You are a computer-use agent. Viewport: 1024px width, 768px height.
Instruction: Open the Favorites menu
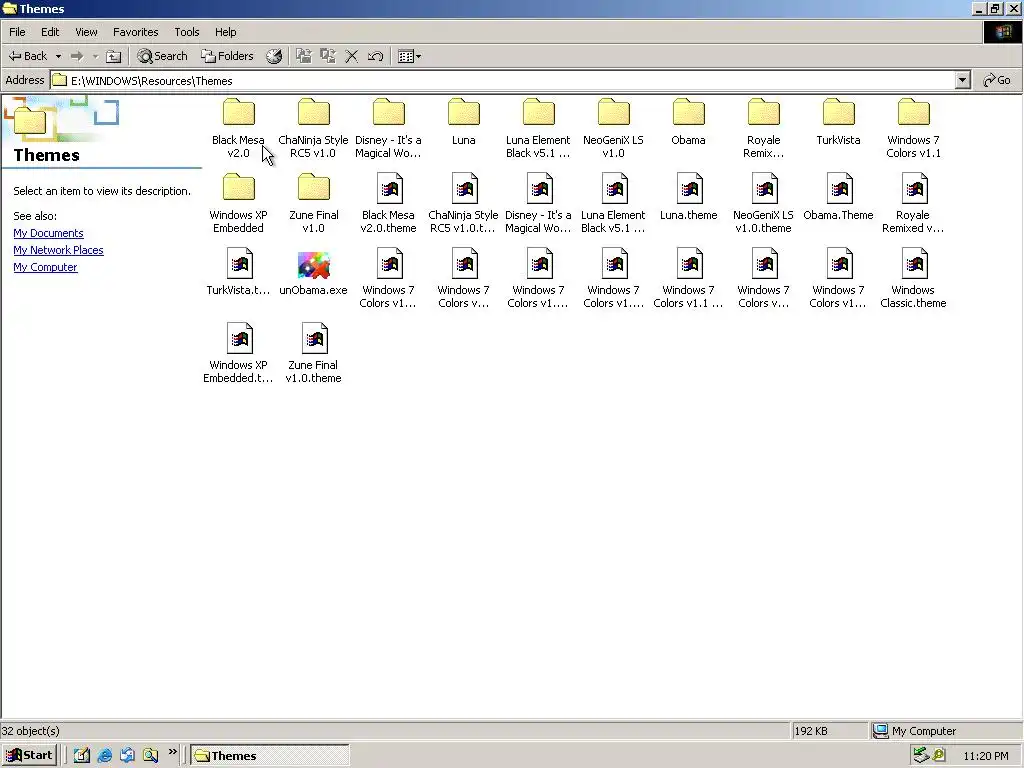135,32
